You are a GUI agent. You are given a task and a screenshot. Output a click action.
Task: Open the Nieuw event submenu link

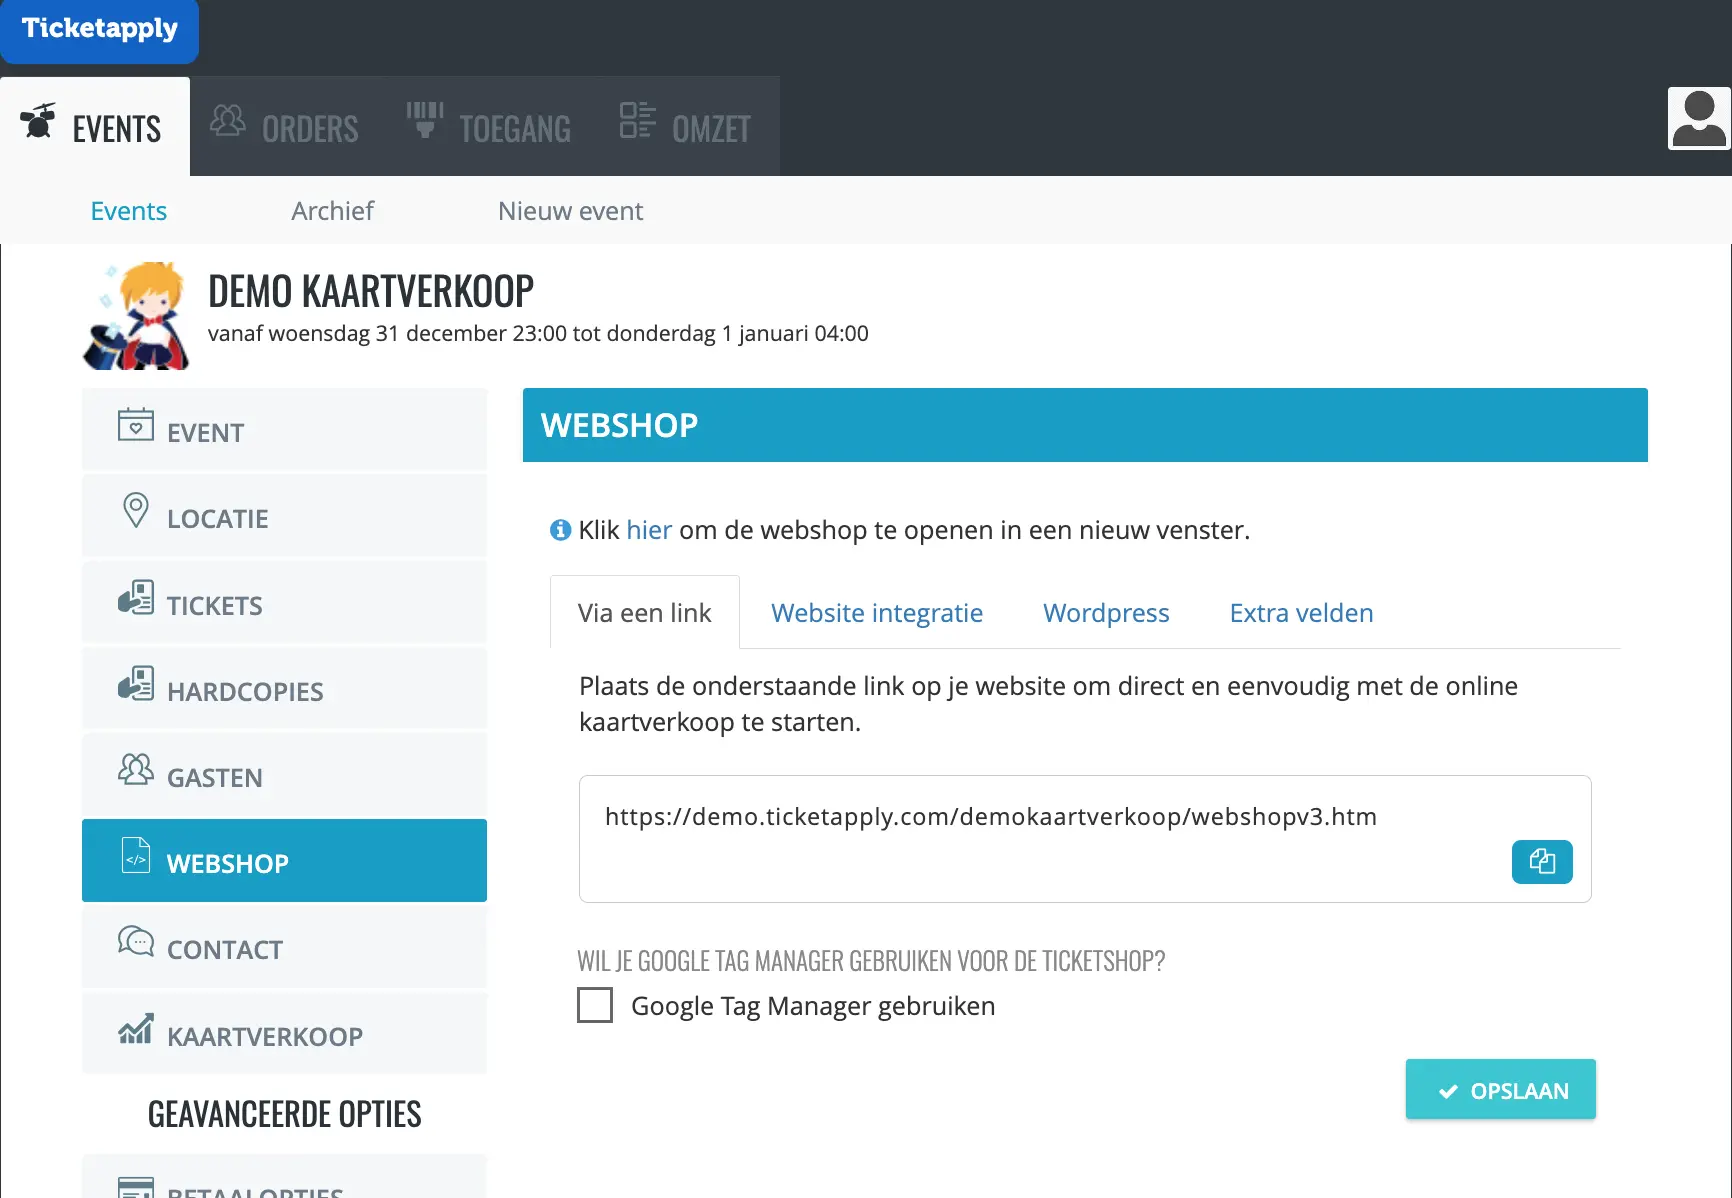coord(570,211)
